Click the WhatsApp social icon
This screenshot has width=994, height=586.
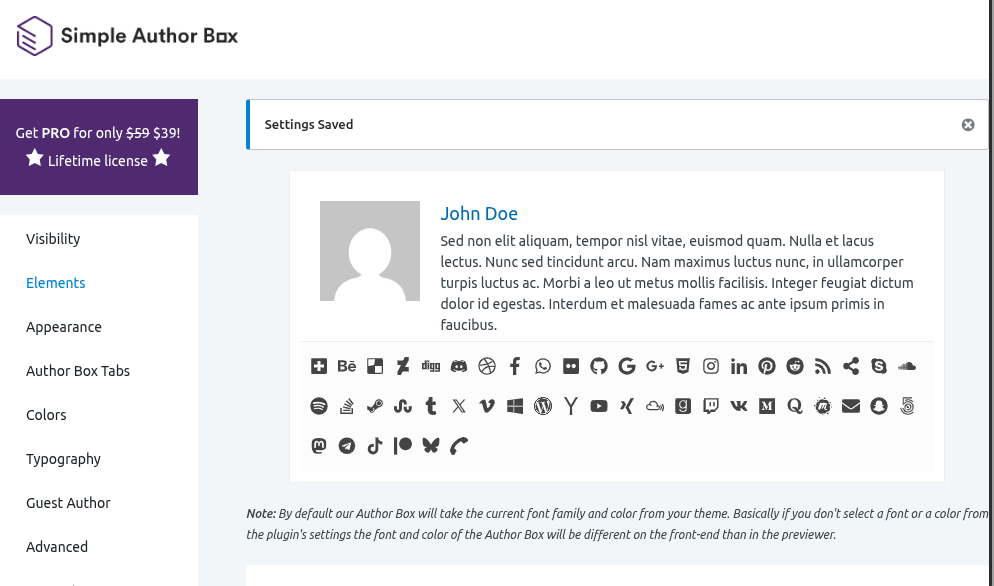pyautogui.click(x=543, y=366)
